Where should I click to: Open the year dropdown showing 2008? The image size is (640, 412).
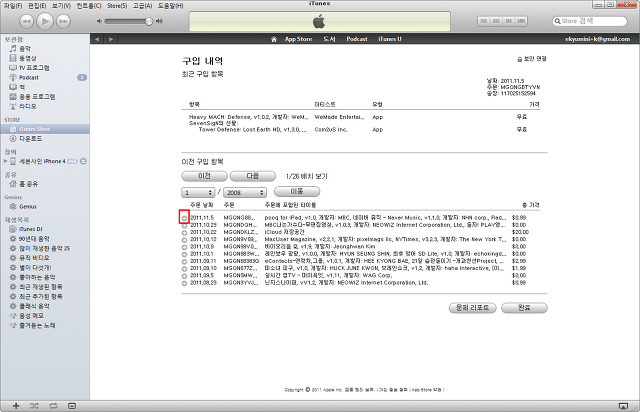click(244, 192)
